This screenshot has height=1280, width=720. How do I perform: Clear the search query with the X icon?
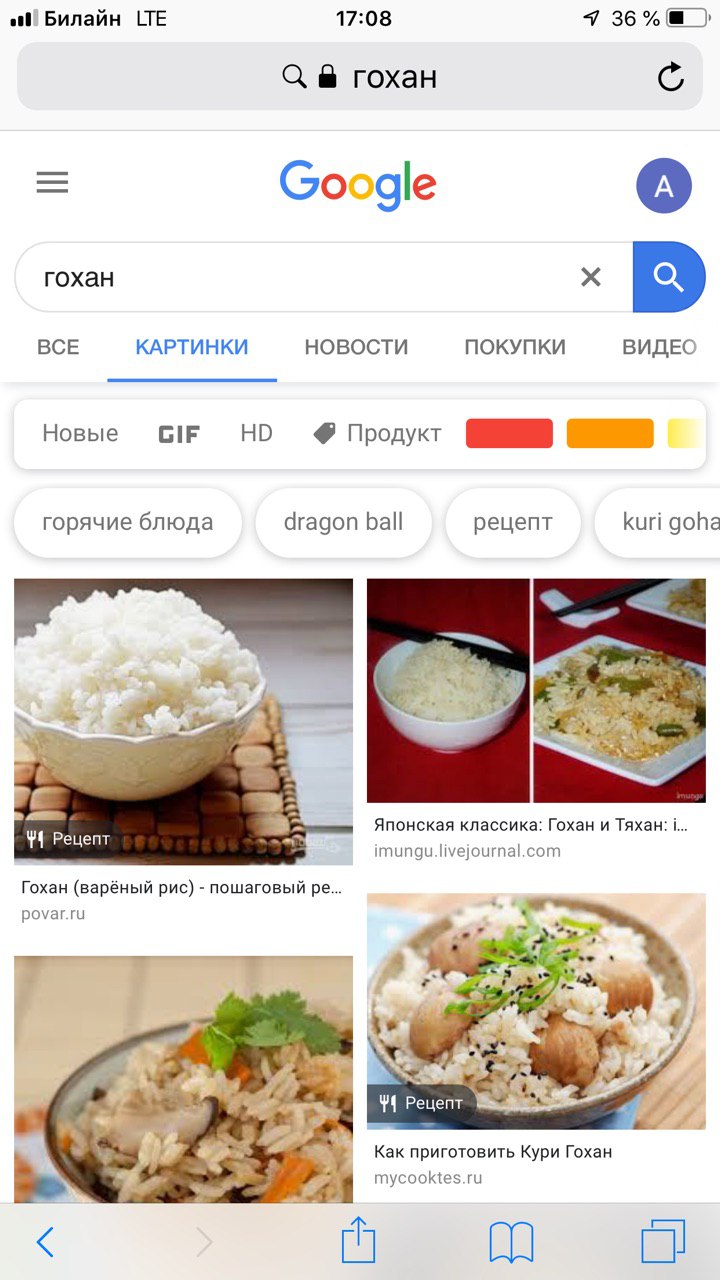tap(591, 277)
